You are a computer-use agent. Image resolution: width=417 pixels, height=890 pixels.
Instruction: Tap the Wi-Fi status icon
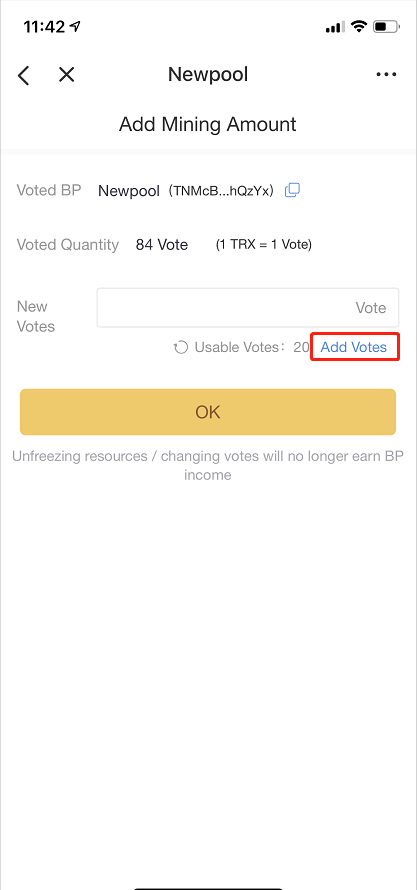pos(359,26)
